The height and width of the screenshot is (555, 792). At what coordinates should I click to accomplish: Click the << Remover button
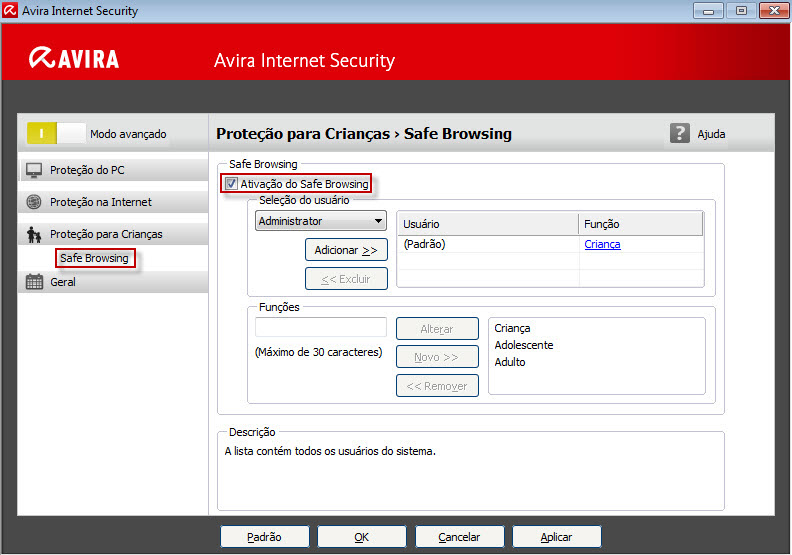pyautogui.click(x=437, y=386)
